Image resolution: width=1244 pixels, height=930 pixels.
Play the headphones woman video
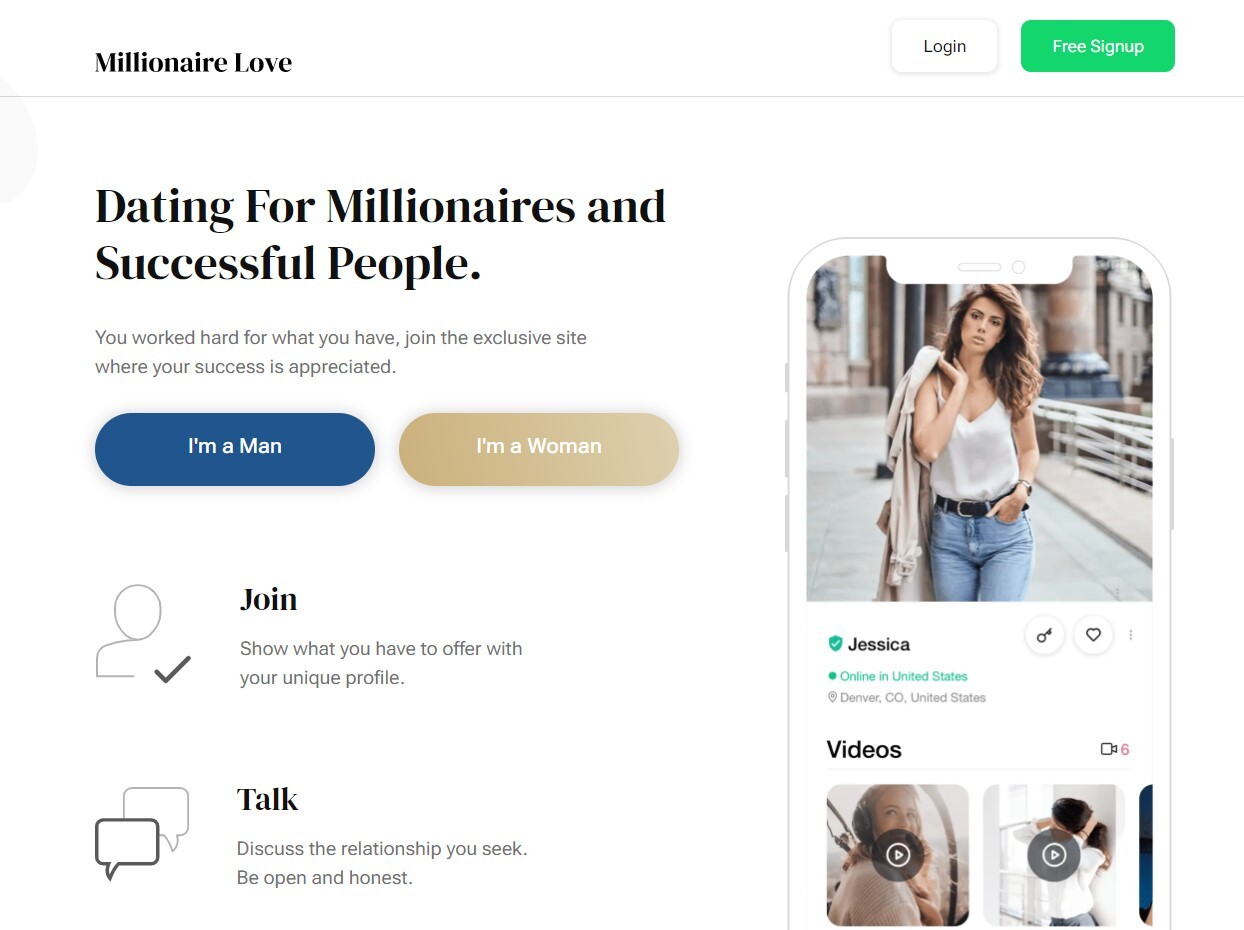click(x=897, y=855)
